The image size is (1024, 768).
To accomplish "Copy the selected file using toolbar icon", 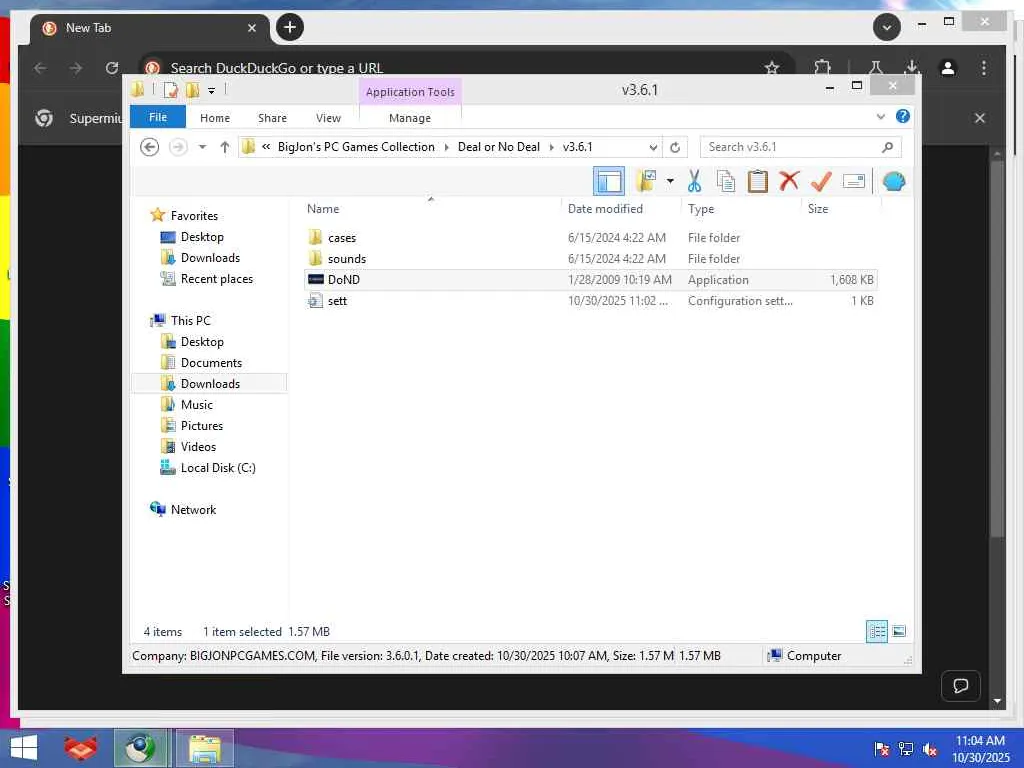I will tap(726, 181).
